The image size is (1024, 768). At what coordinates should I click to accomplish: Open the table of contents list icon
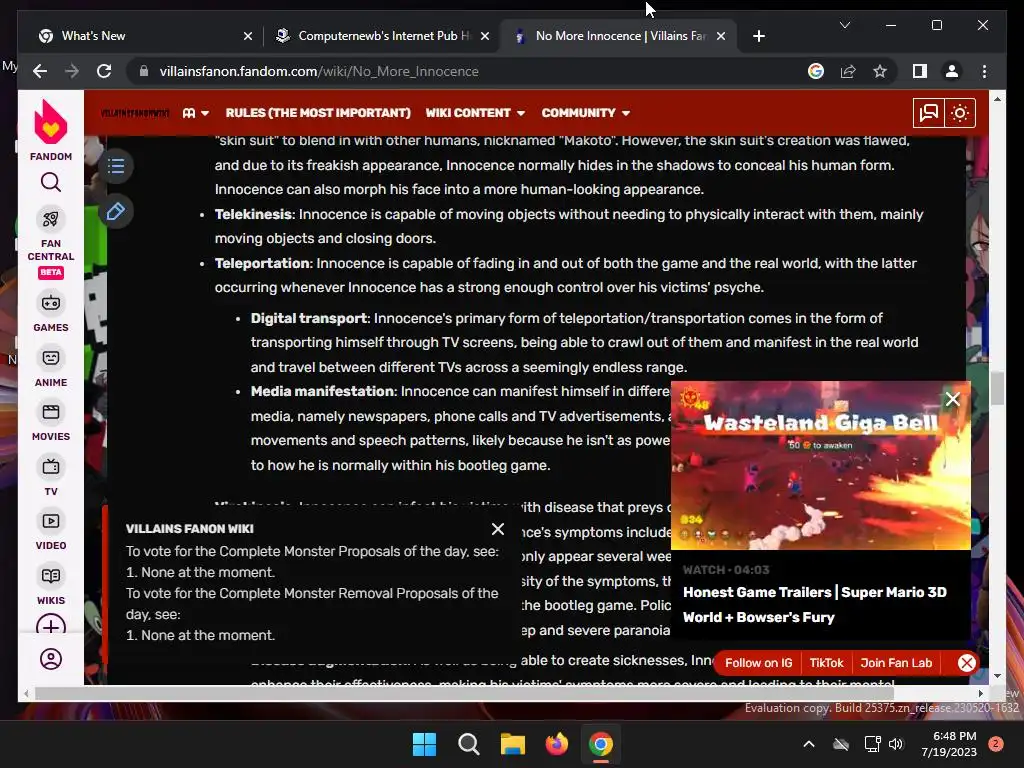[116, 166]
